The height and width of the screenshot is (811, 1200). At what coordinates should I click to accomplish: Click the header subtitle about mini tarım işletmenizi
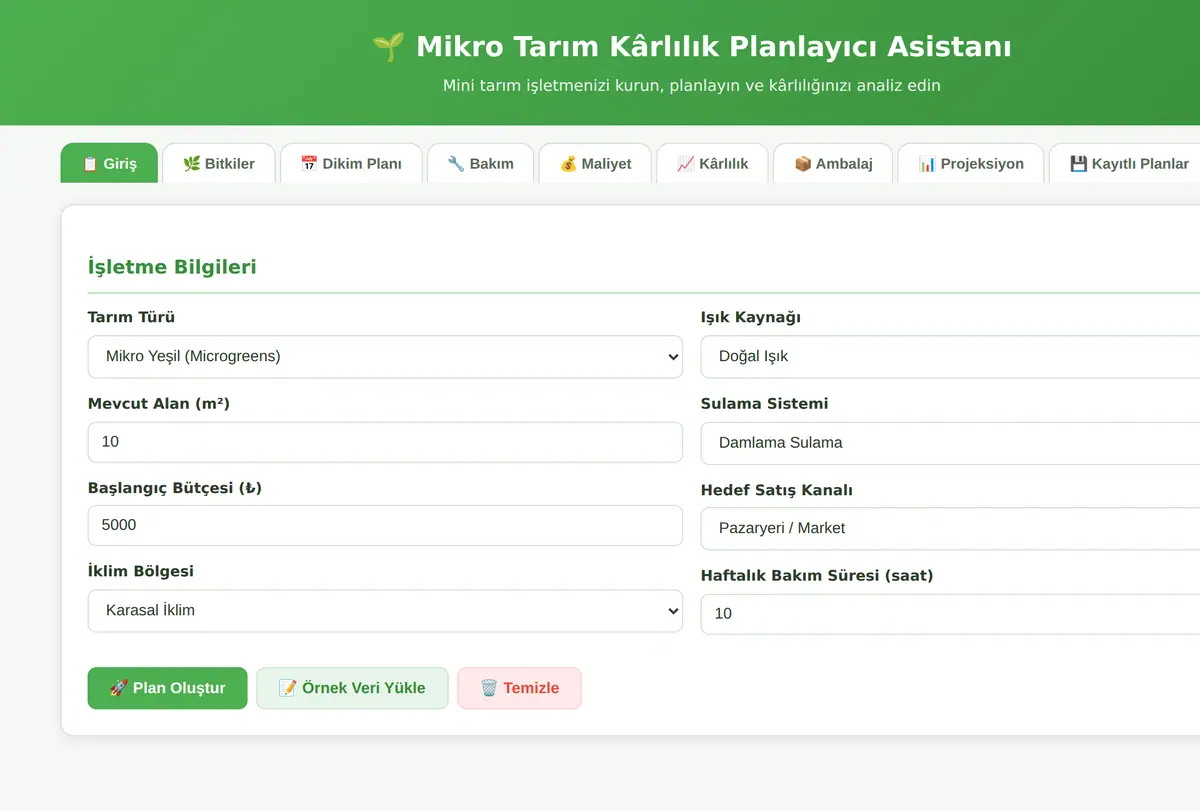692,86
